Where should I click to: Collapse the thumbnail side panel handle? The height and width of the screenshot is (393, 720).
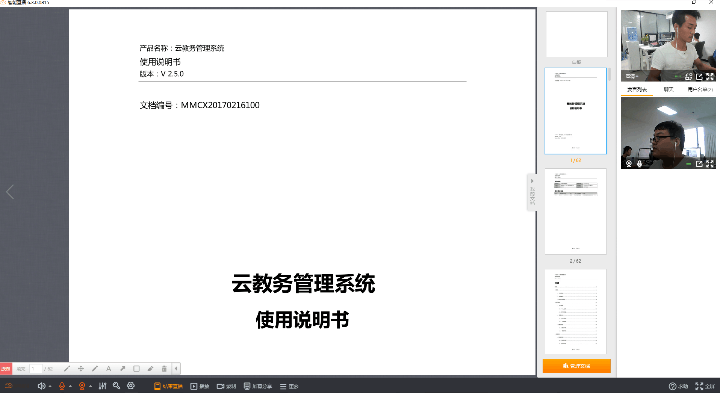click(532, 192)
